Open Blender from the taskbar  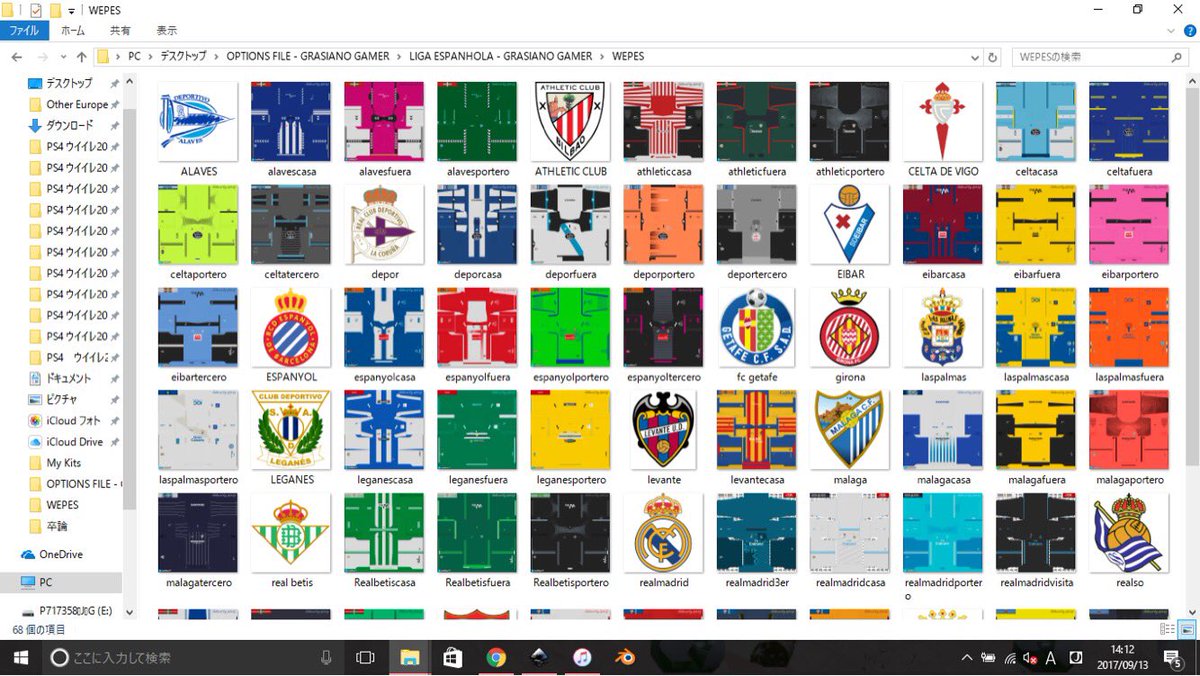click(x=625, y=657)
